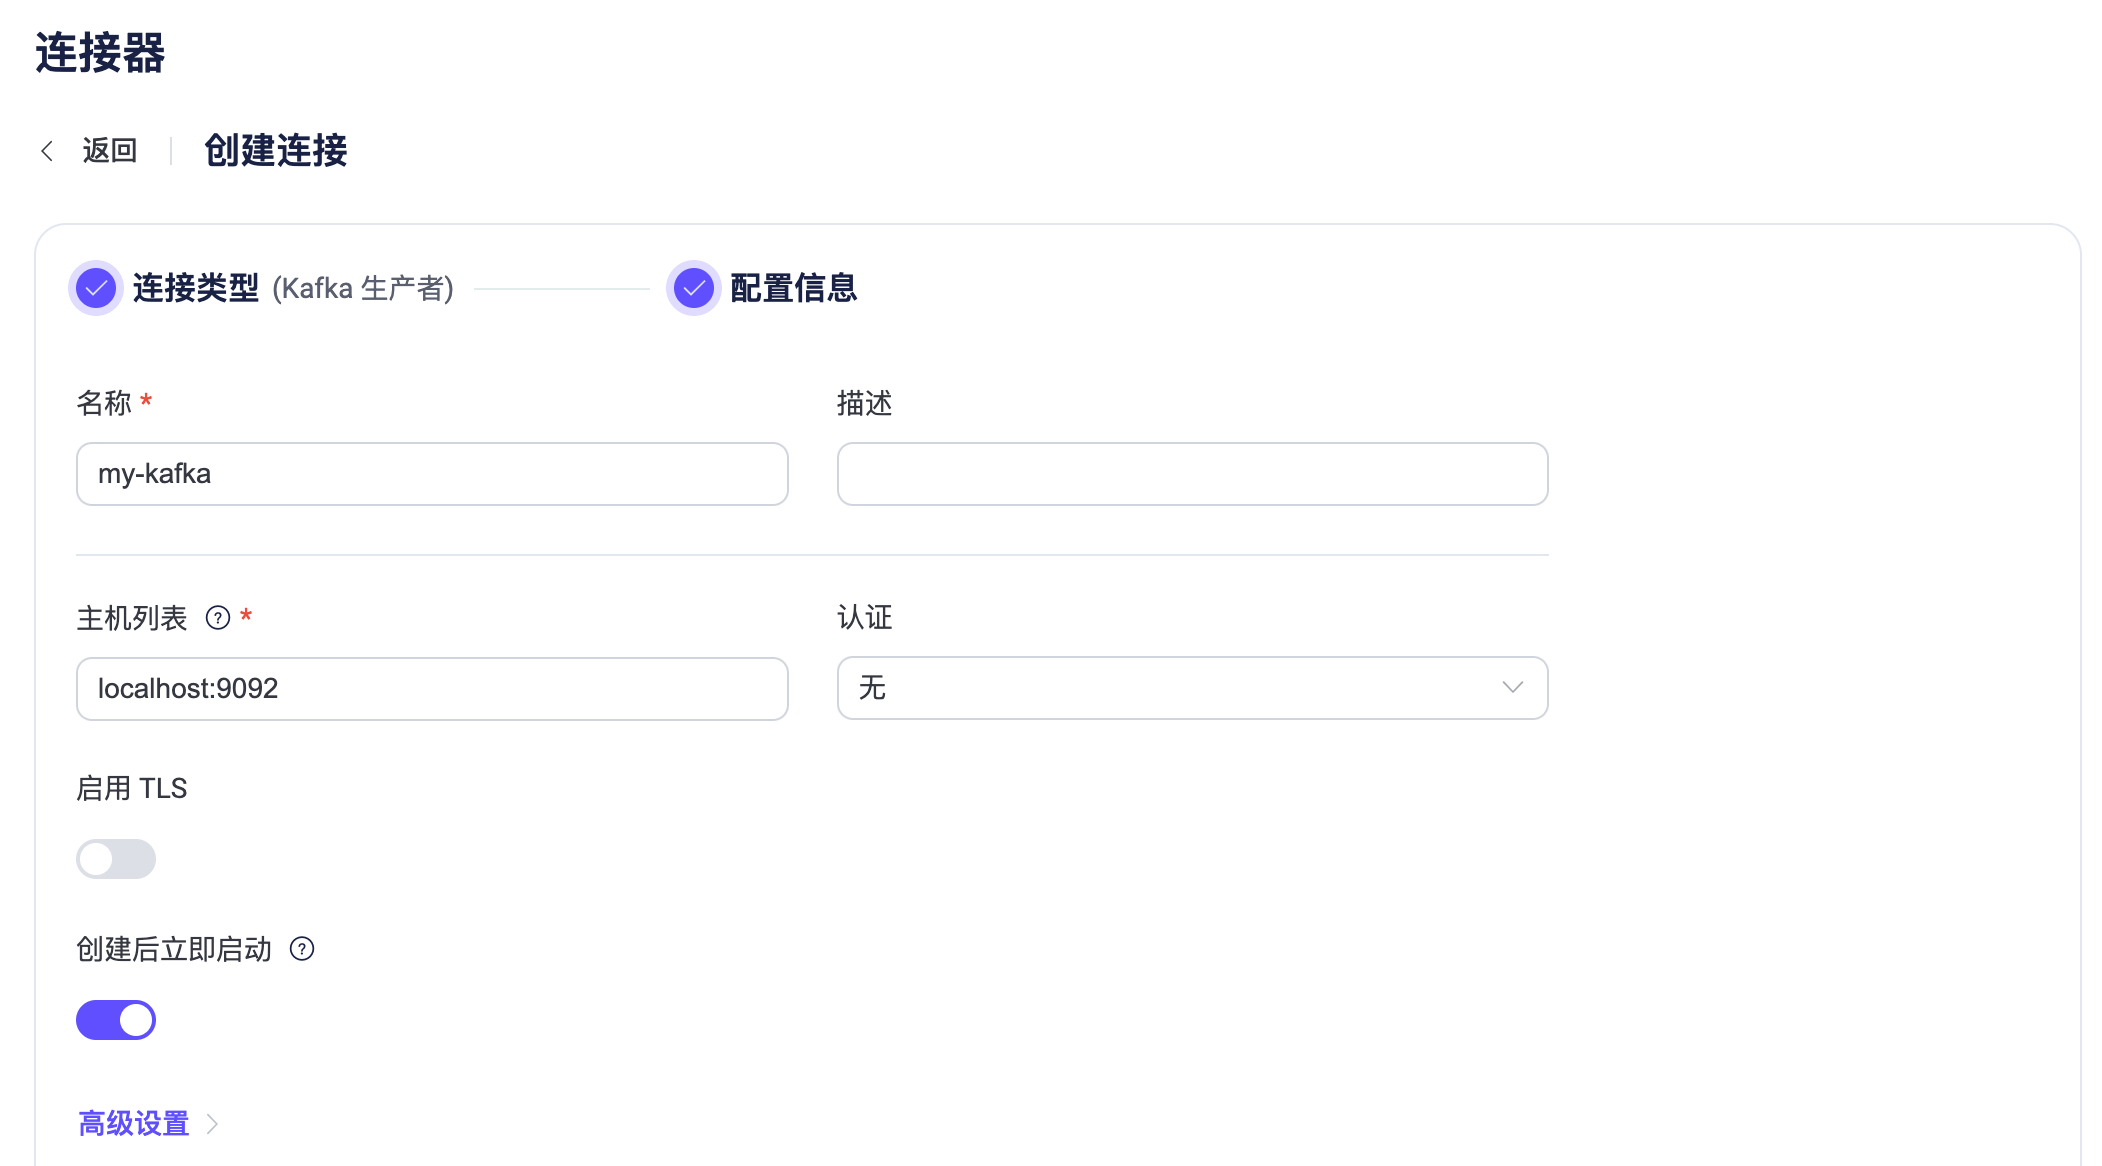Click the help icon beside 创建后立即启动

pos(303,950)
